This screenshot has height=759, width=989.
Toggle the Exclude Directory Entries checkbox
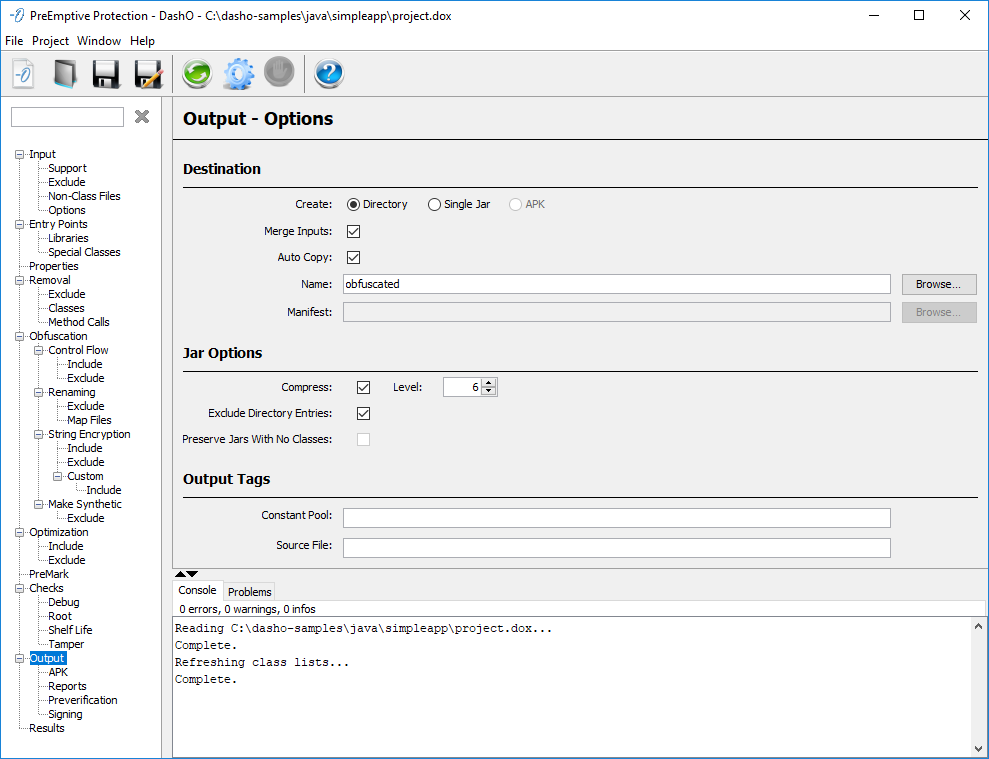tap(364, 413)
